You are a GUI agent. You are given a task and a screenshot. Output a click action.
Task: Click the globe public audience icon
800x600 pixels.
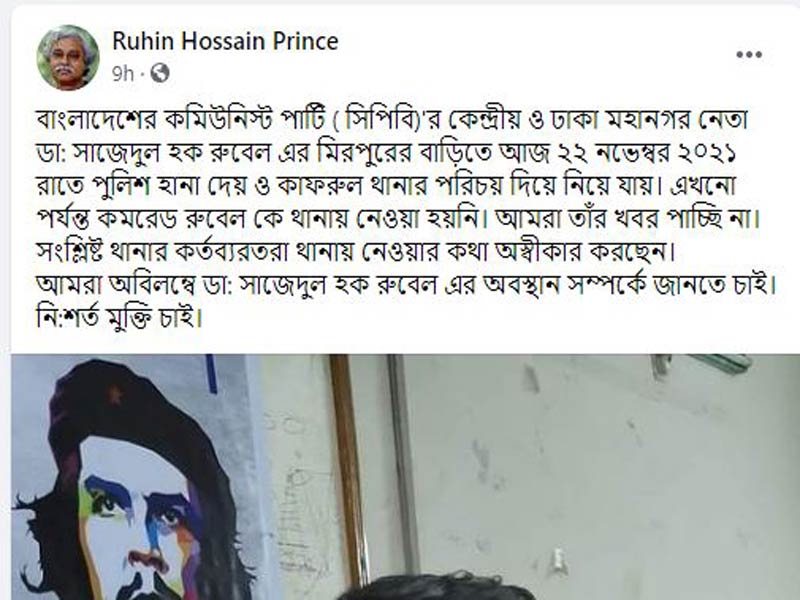160,73
